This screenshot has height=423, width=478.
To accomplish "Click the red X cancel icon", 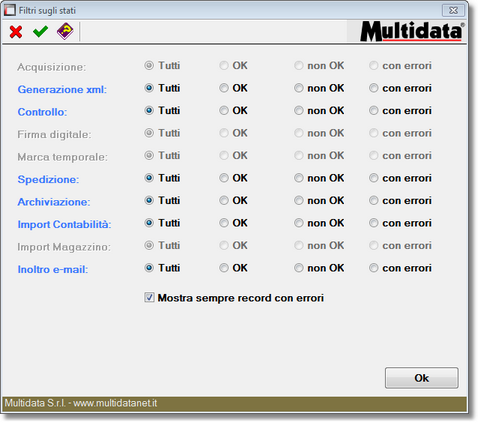I will pyautogui.click(x=16, y=32).
